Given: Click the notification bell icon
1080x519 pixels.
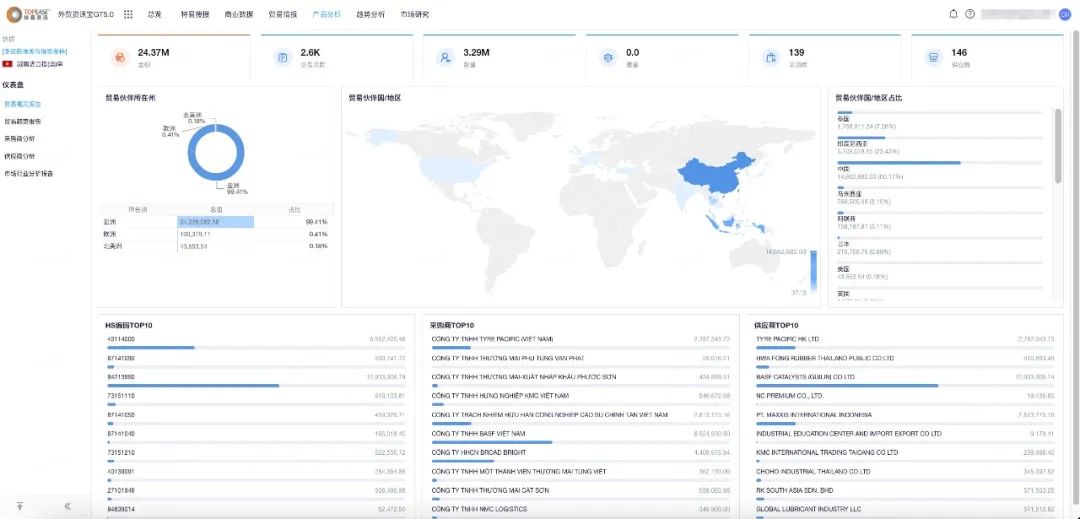Looking at the screenshot, I should (953, 14).
